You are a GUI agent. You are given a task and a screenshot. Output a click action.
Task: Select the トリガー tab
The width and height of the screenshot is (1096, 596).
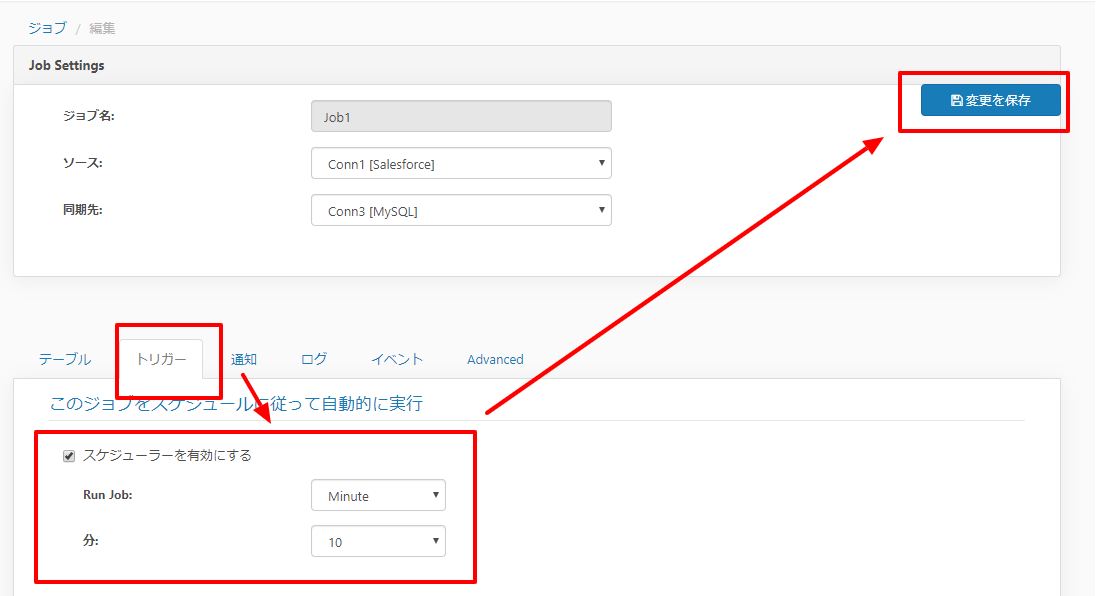tap(161, 359)
